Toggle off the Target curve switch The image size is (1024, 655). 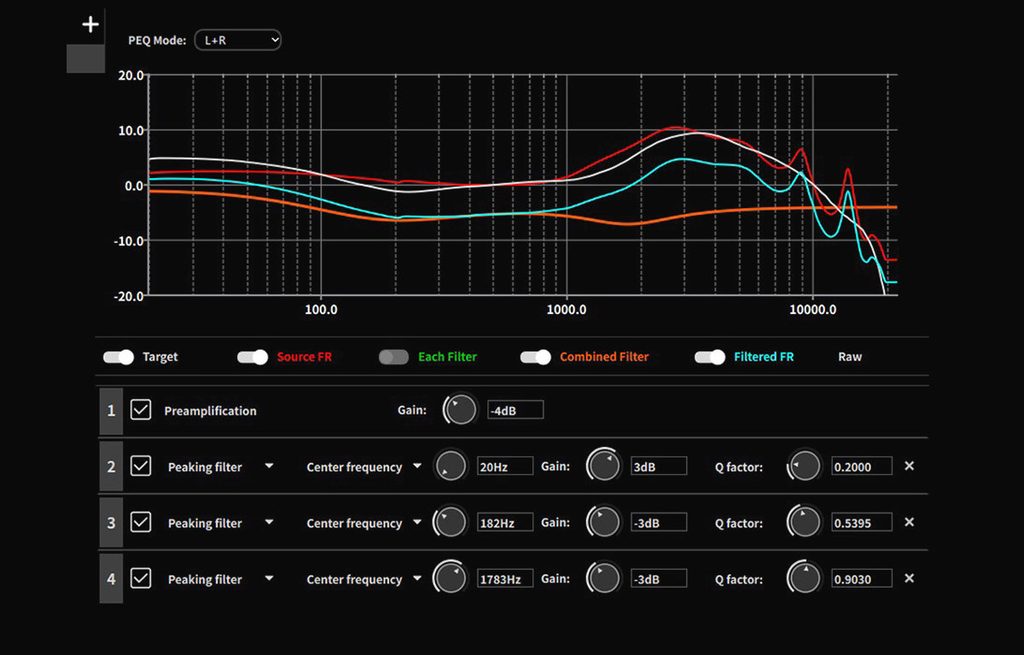tap(119, 357)
